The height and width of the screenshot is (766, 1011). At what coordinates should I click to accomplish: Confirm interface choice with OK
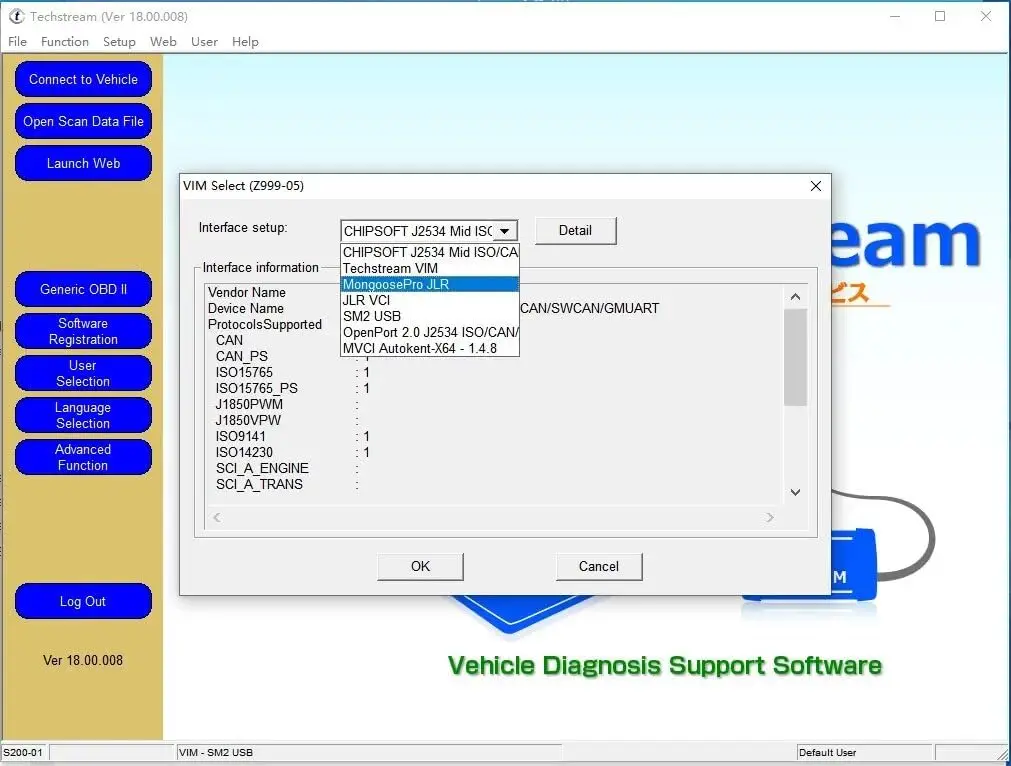(419, 566)
